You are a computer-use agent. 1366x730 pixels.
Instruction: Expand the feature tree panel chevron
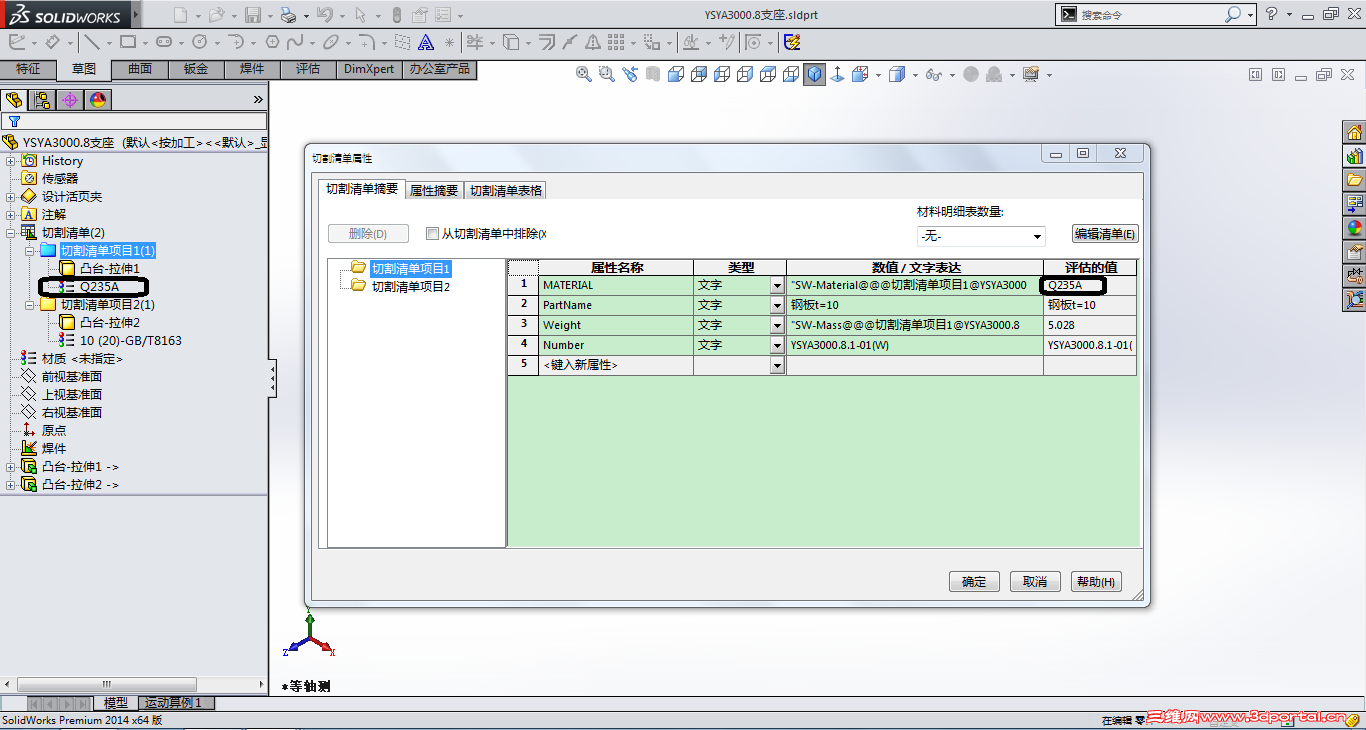[x=258, y=99]
